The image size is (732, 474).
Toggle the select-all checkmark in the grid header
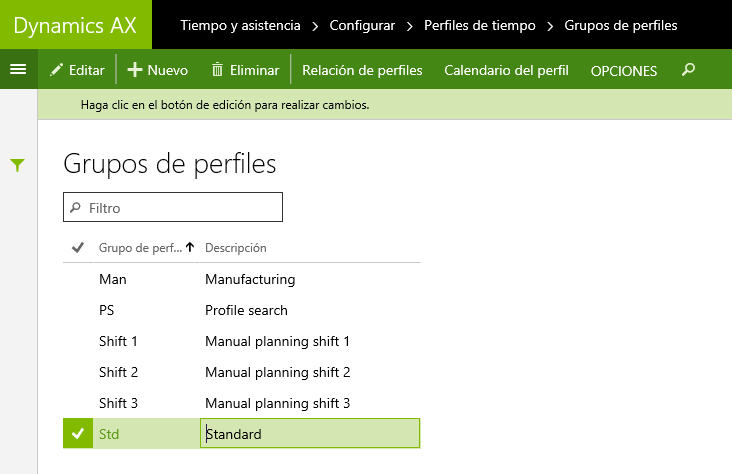[77, 248]
